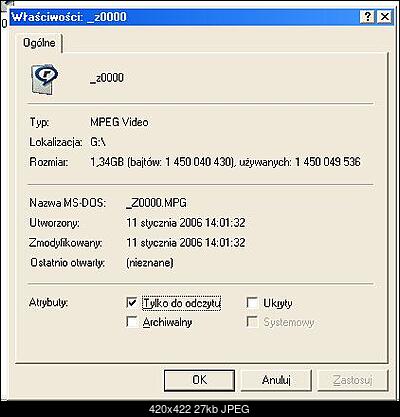Confirm with the OK button
This screenshot has height=417, width=400.
coord(199,380)
